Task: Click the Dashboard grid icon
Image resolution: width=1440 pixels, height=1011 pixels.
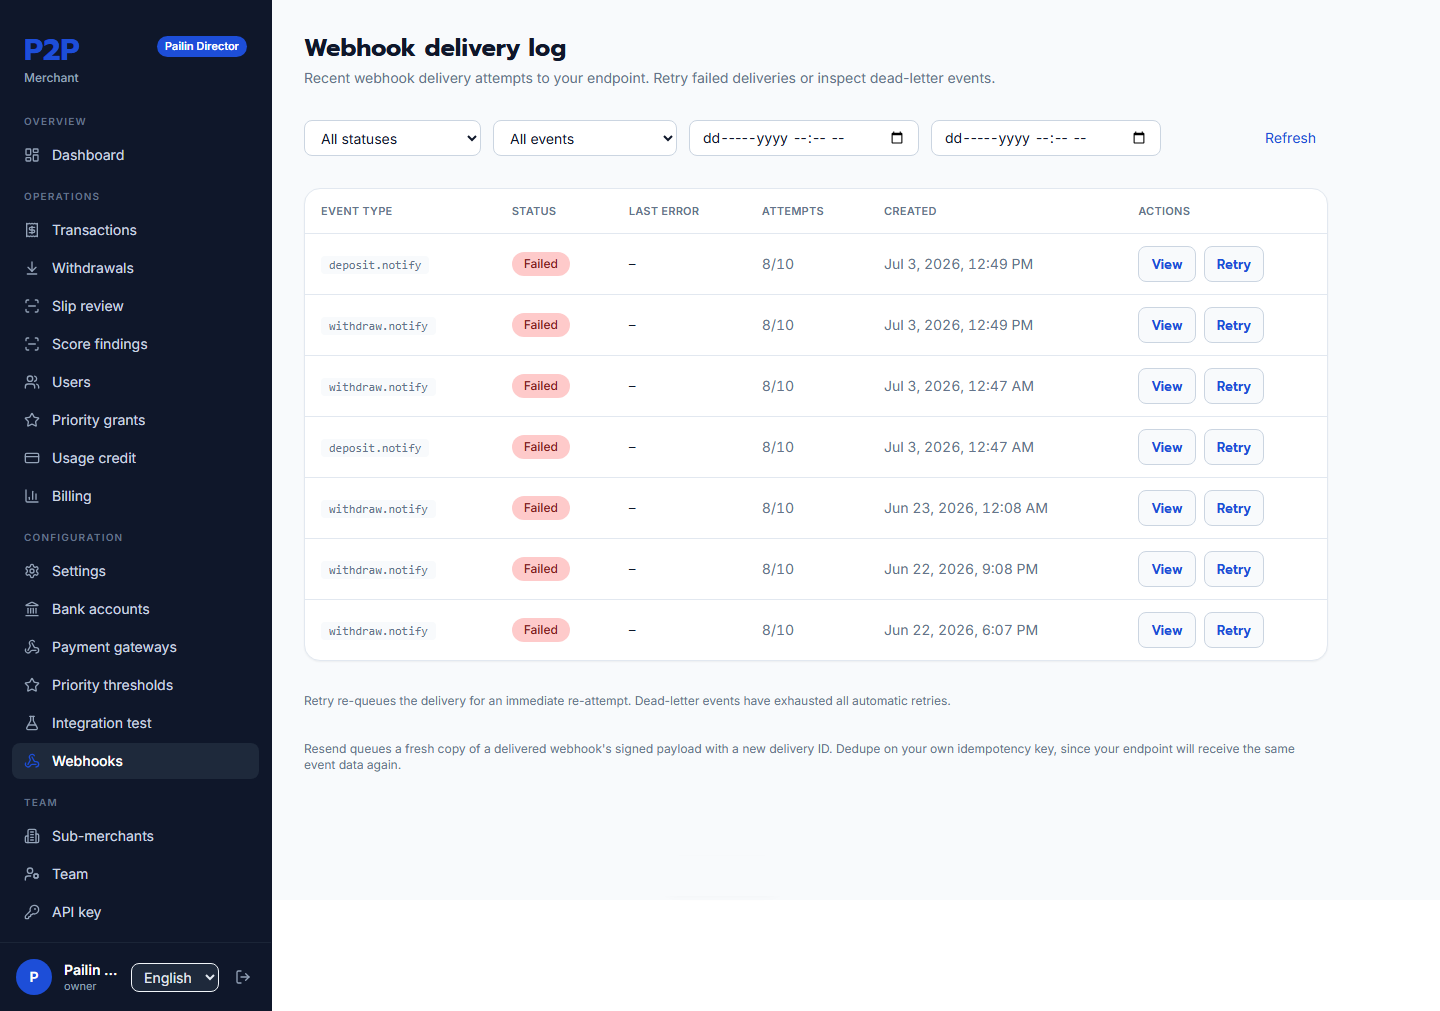Action: pyautogui.click(x=32, y=155)
